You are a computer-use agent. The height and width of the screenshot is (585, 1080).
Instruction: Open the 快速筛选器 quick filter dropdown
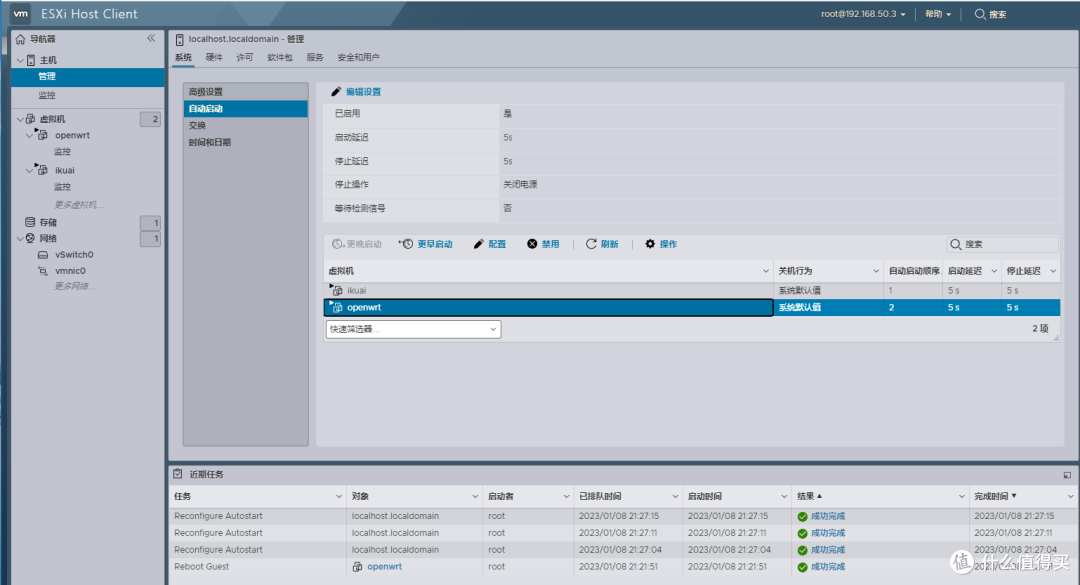(413, 329)
